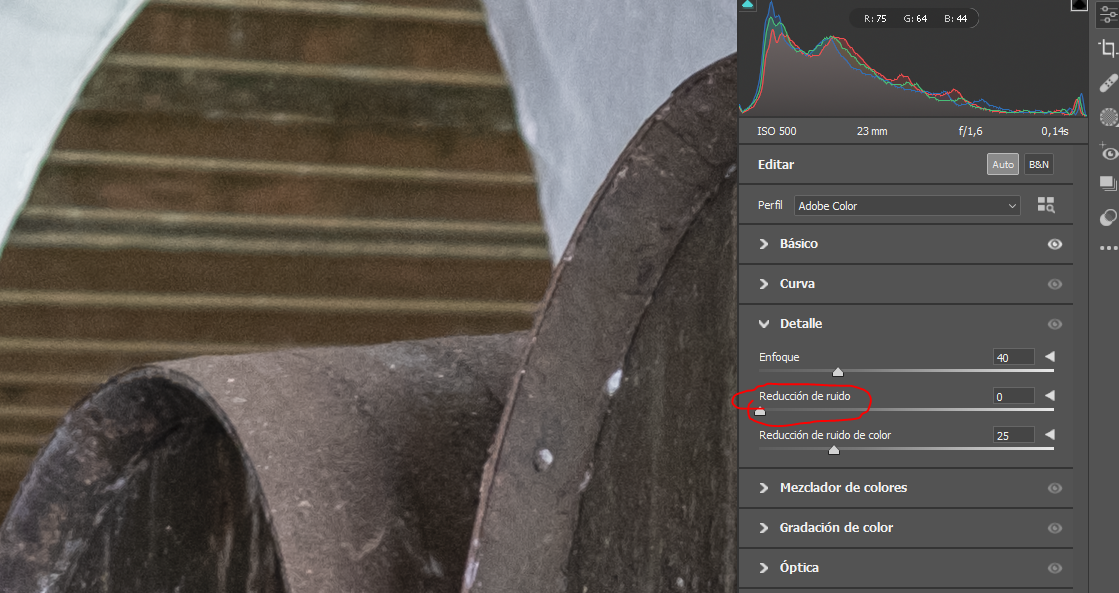Click the Reducción de ruido value field 0
The width and height of the screenshot is (1119, 593).
[1013, 397]
